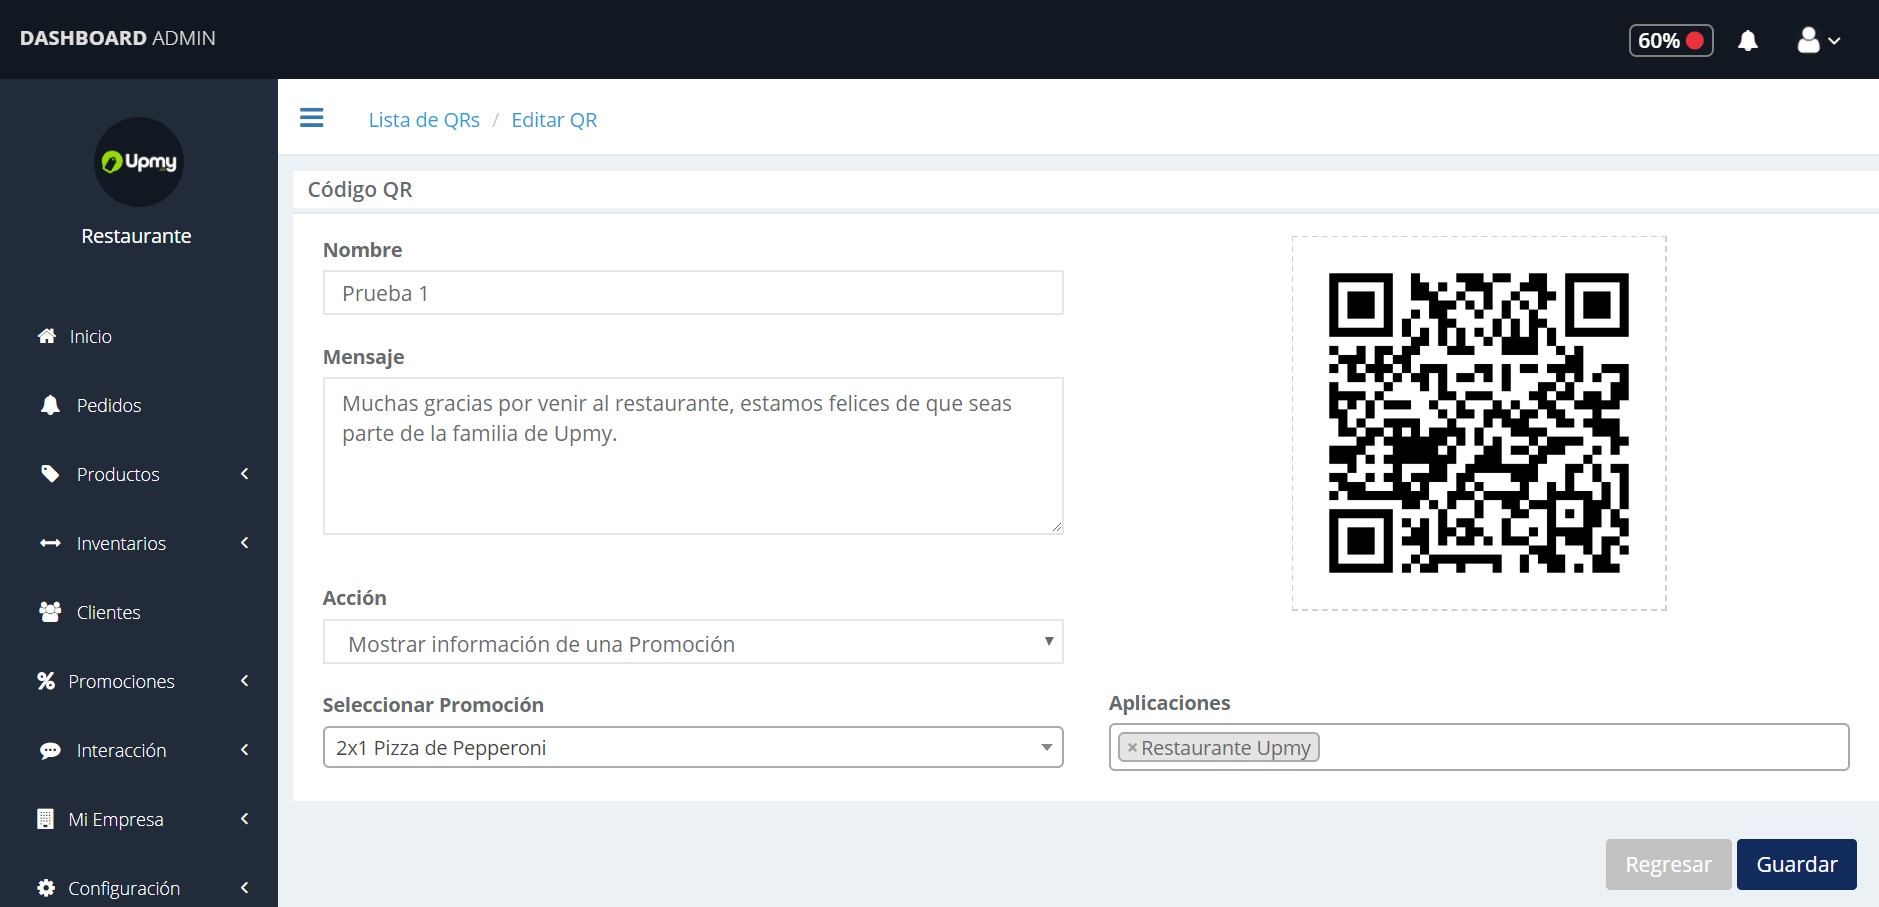1879x907 pixels.
Task: Click the Upmy logo avatar
Action: click(139, 162)
